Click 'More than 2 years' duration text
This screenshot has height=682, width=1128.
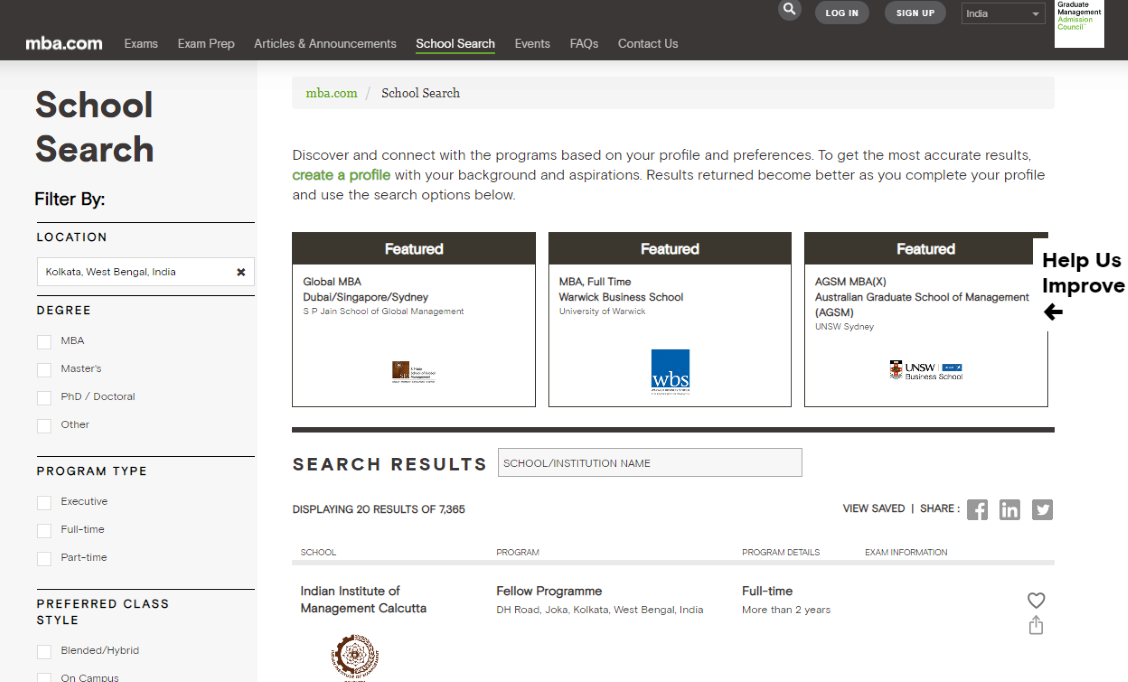pos(786,610)
